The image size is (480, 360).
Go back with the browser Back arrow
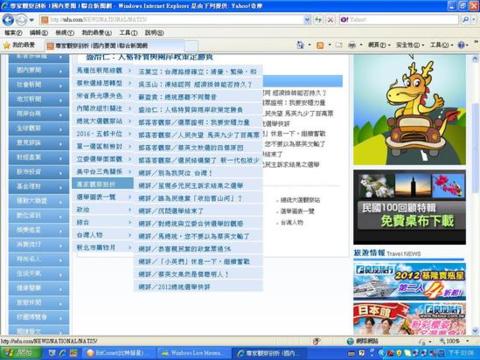[8, 20]
